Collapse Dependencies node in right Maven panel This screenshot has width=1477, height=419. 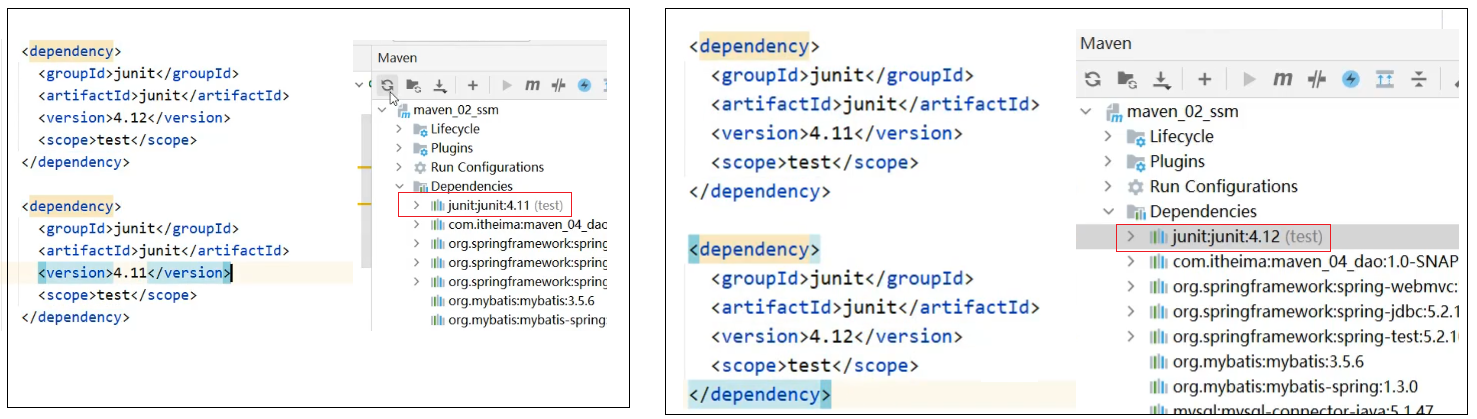1107,212
